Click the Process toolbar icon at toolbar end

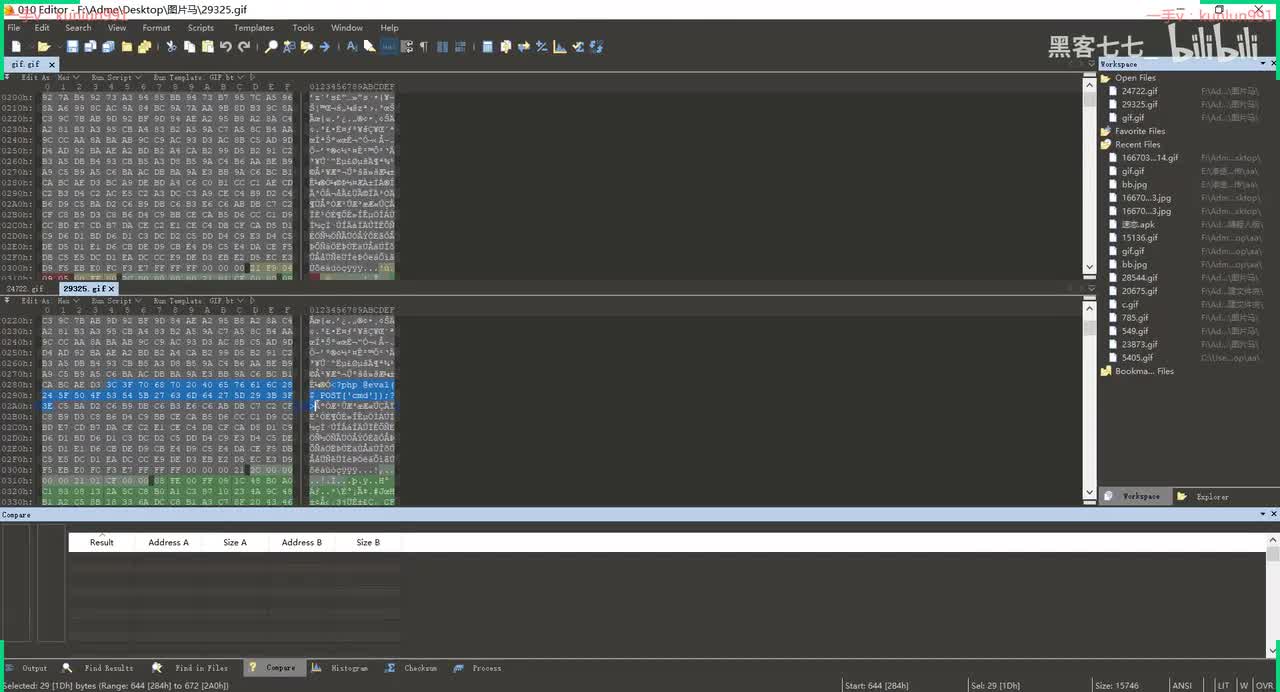(596, 46)
